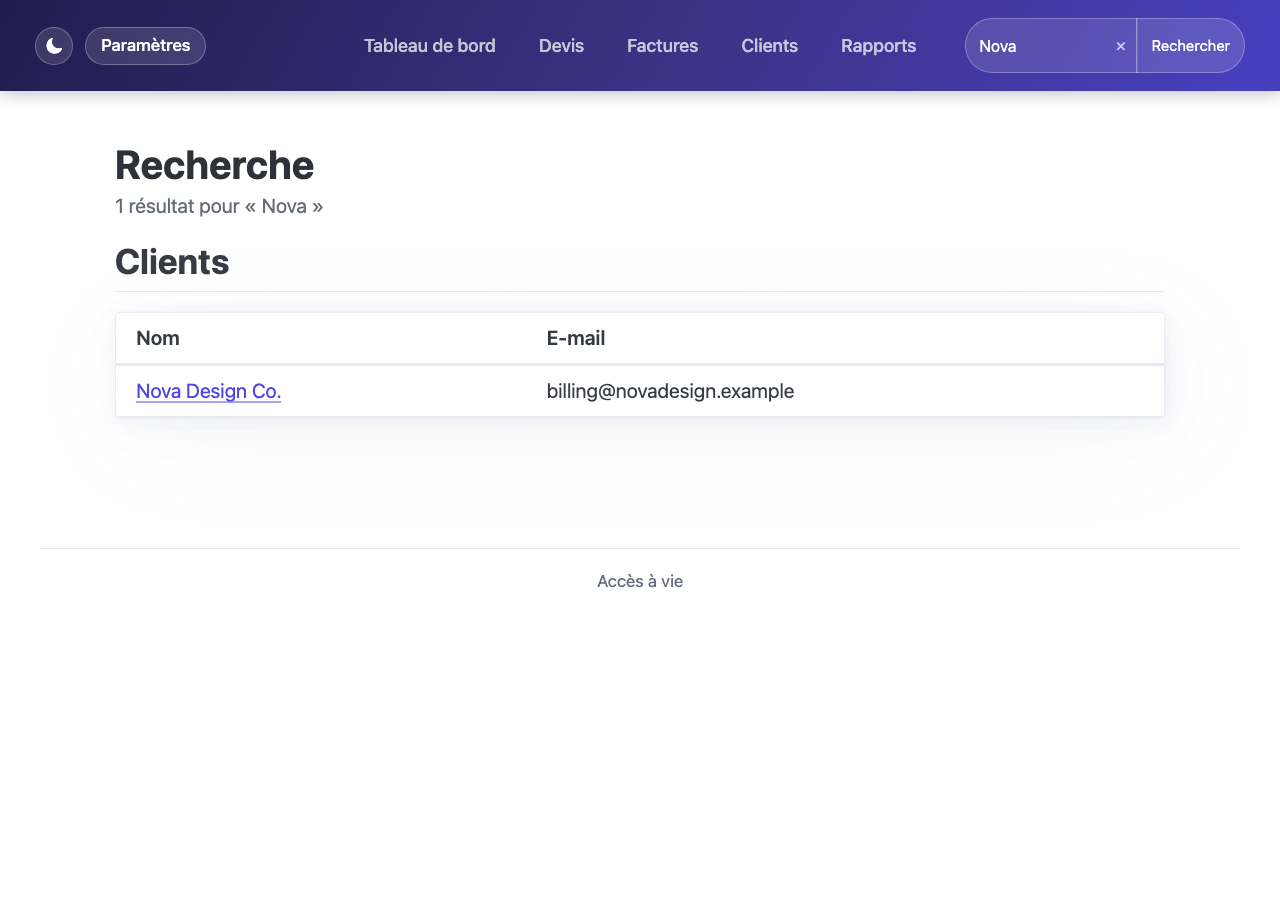Screen dimensions: 1280x900
Task: Open the Paramètres settings
Action: 145,46
